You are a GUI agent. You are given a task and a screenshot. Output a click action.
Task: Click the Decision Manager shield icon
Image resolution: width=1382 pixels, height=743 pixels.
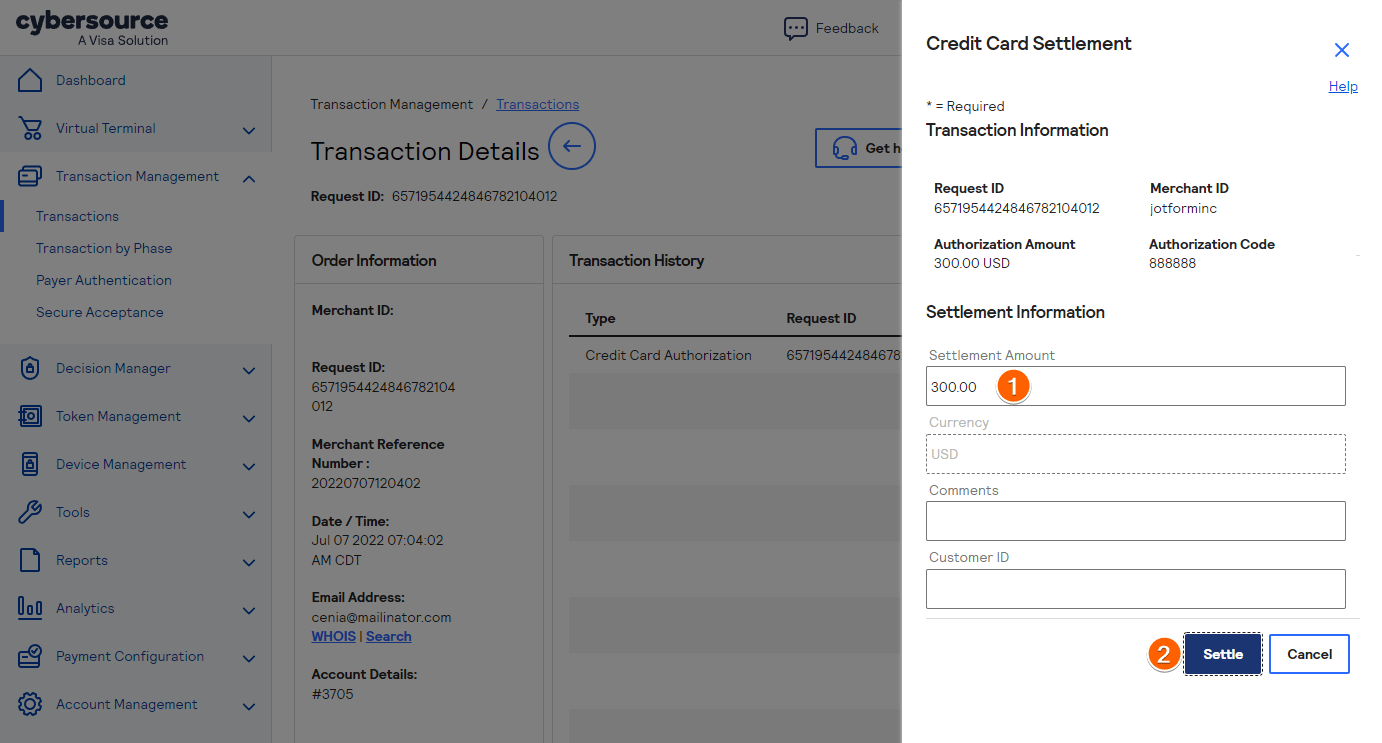30,368
